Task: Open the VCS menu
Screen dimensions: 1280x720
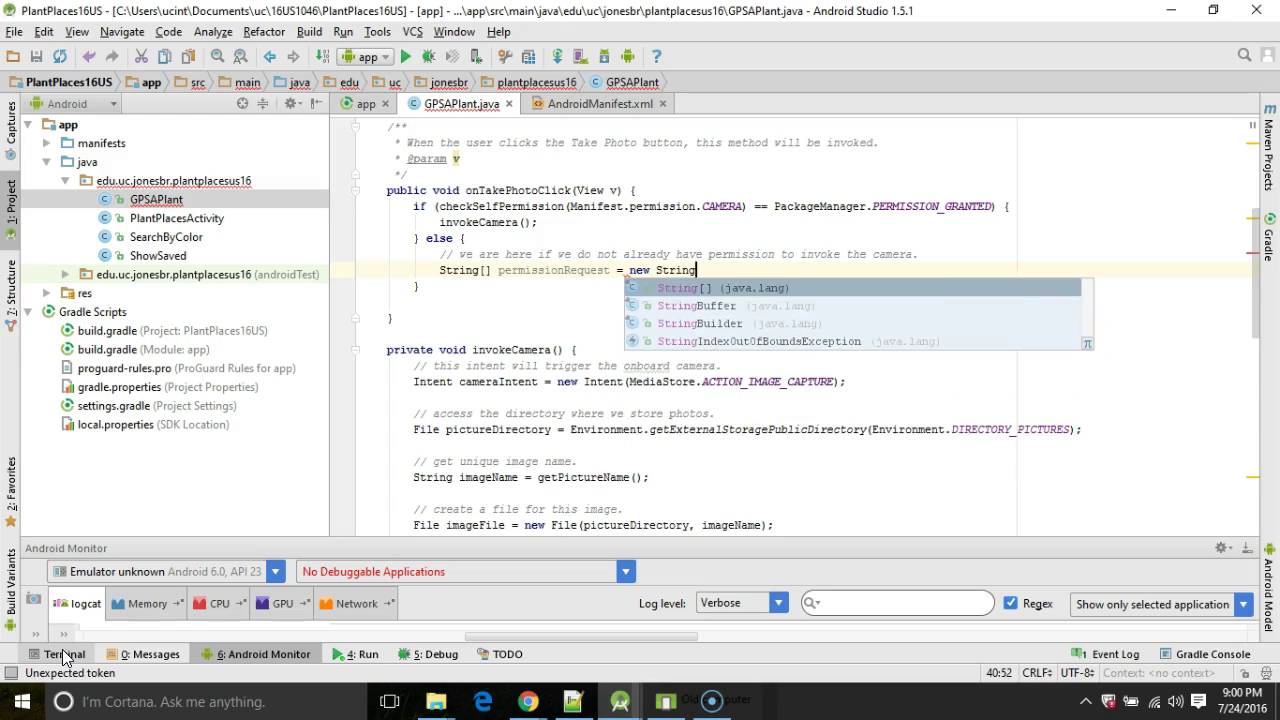Action: [412, 32]
